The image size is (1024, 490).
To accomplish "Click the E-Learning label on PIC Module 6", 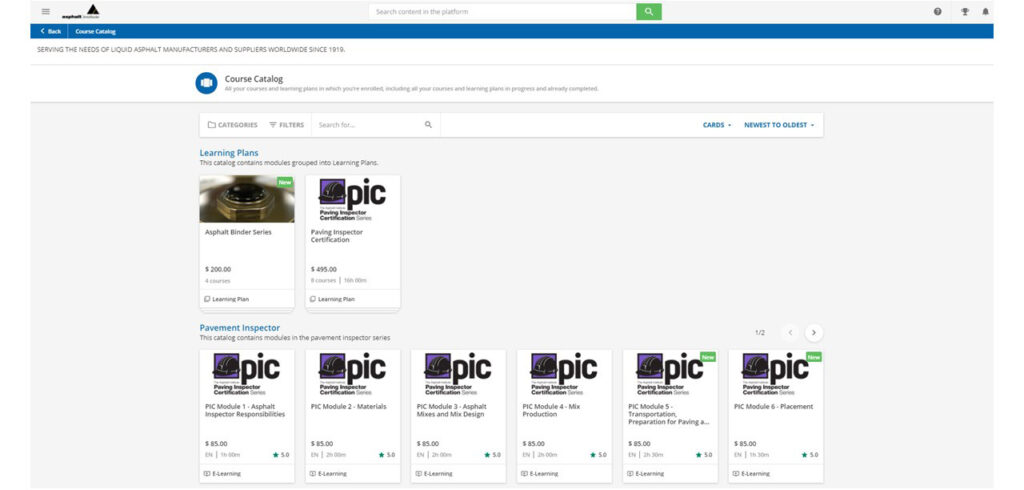I will 756,474.
